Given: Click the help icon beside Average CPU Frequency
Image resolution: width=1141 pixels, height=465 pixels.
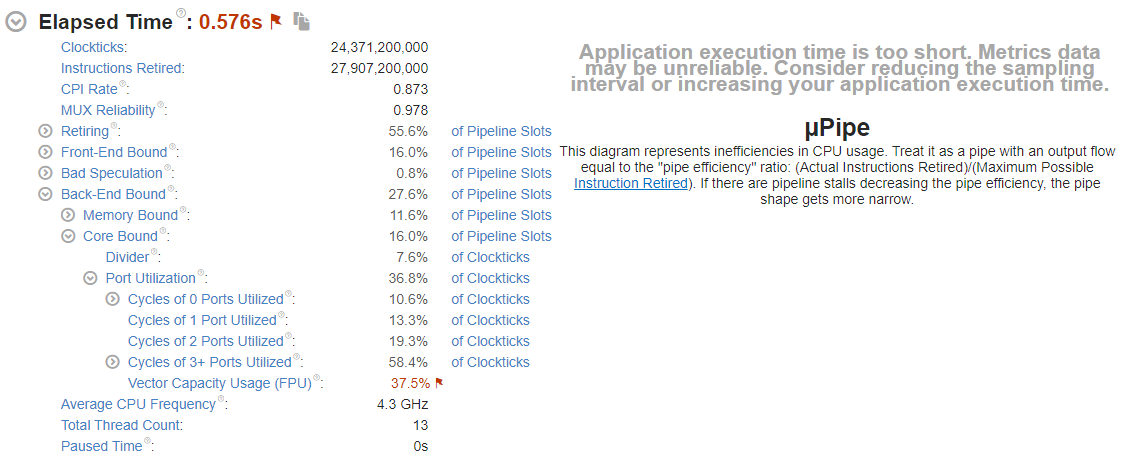Looking at the screenshot, I should 222,400.
